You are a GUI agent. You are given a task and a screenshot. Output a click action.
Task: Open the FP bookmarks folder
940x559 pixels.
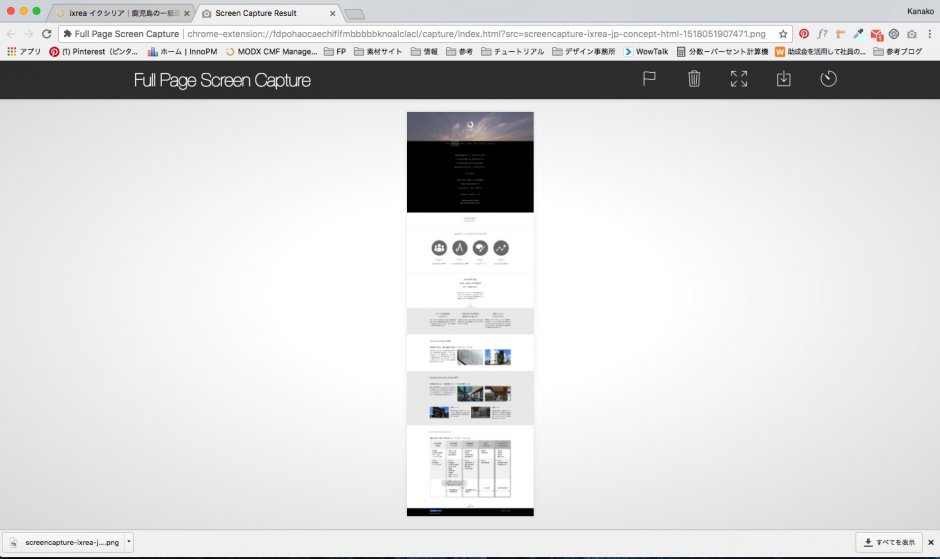tap(334, 51)
